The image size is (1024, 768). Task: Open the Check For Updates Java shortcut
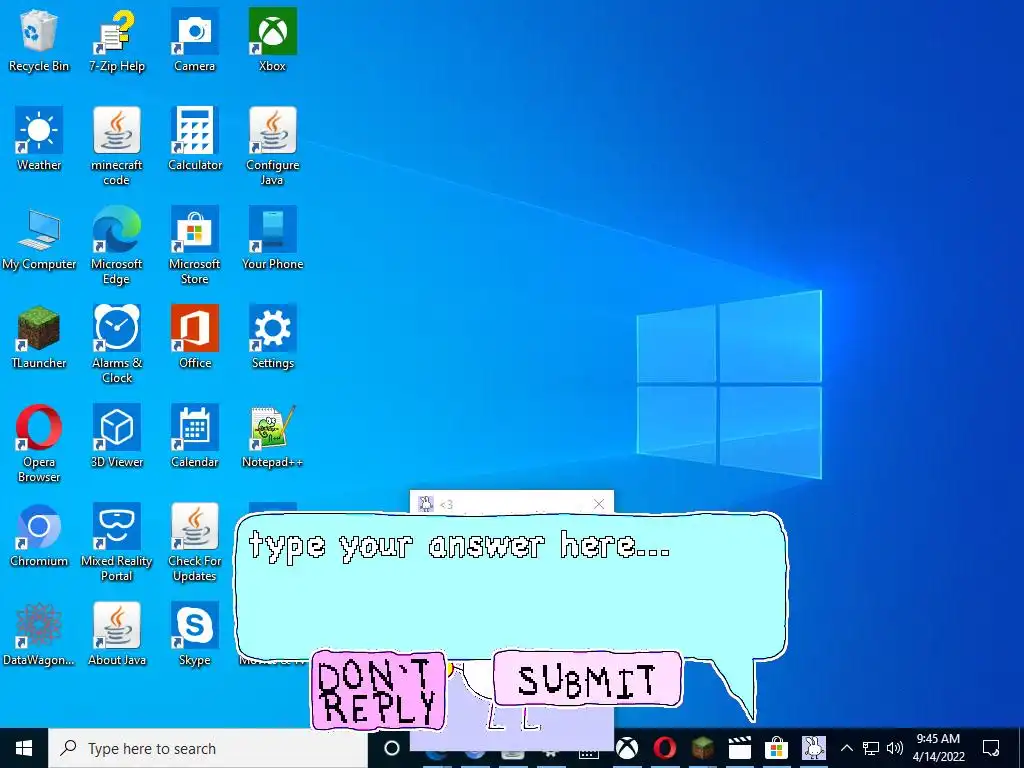point(195,543)
